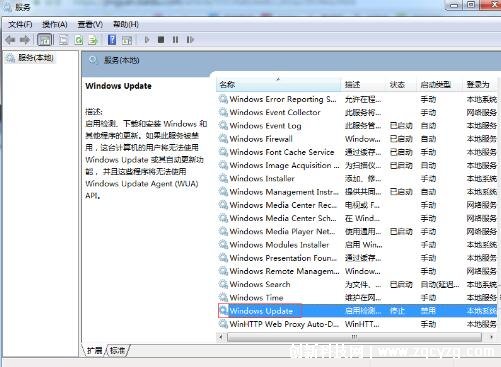Open the 操作(A) menu

[x=55, y=24]
